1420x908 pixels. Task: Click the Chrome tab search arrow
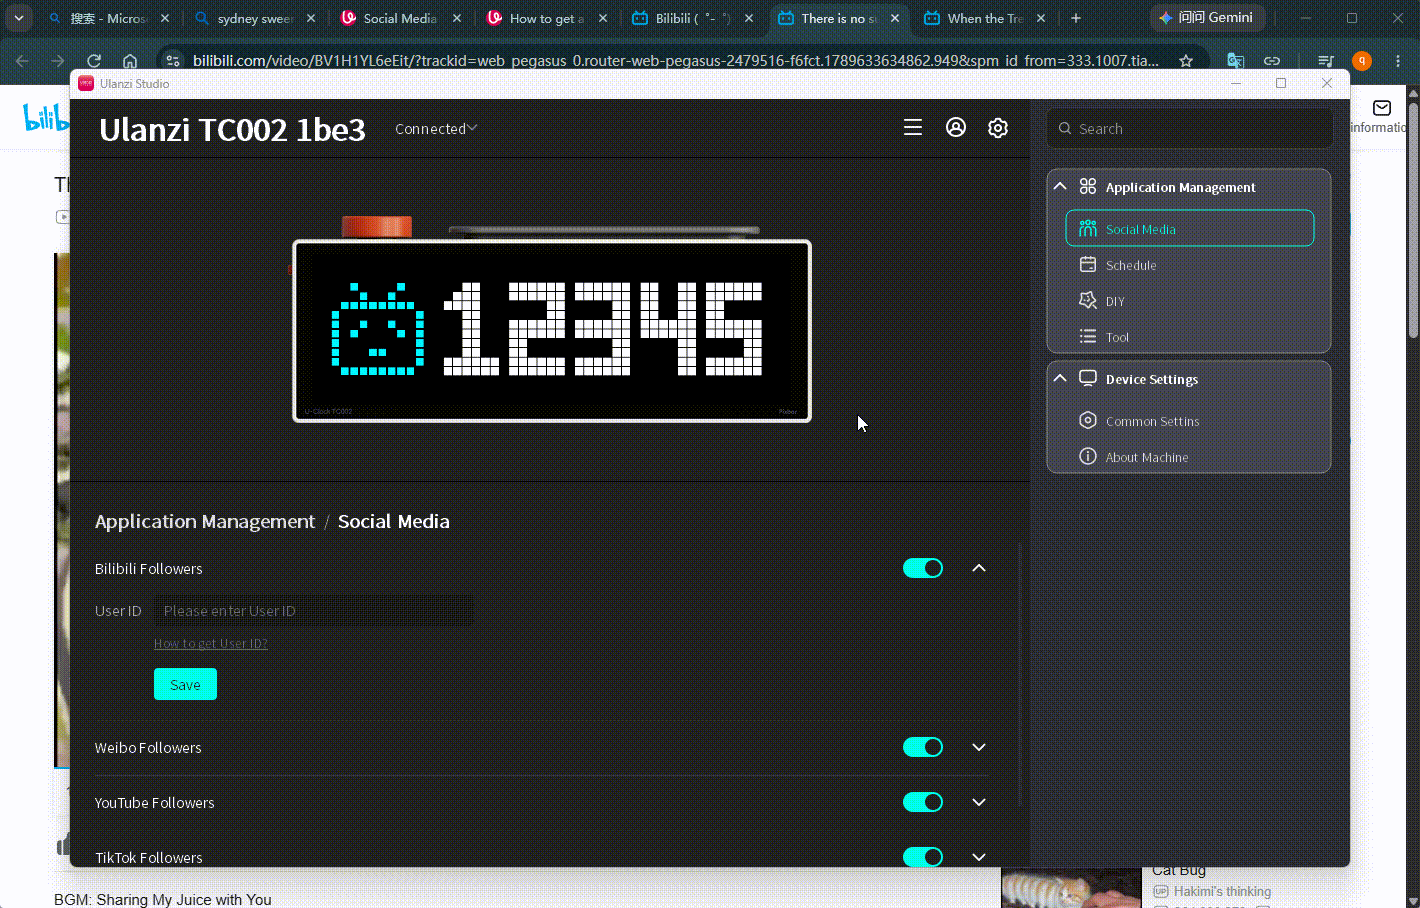pyautogui.click(x=18, y=18)
